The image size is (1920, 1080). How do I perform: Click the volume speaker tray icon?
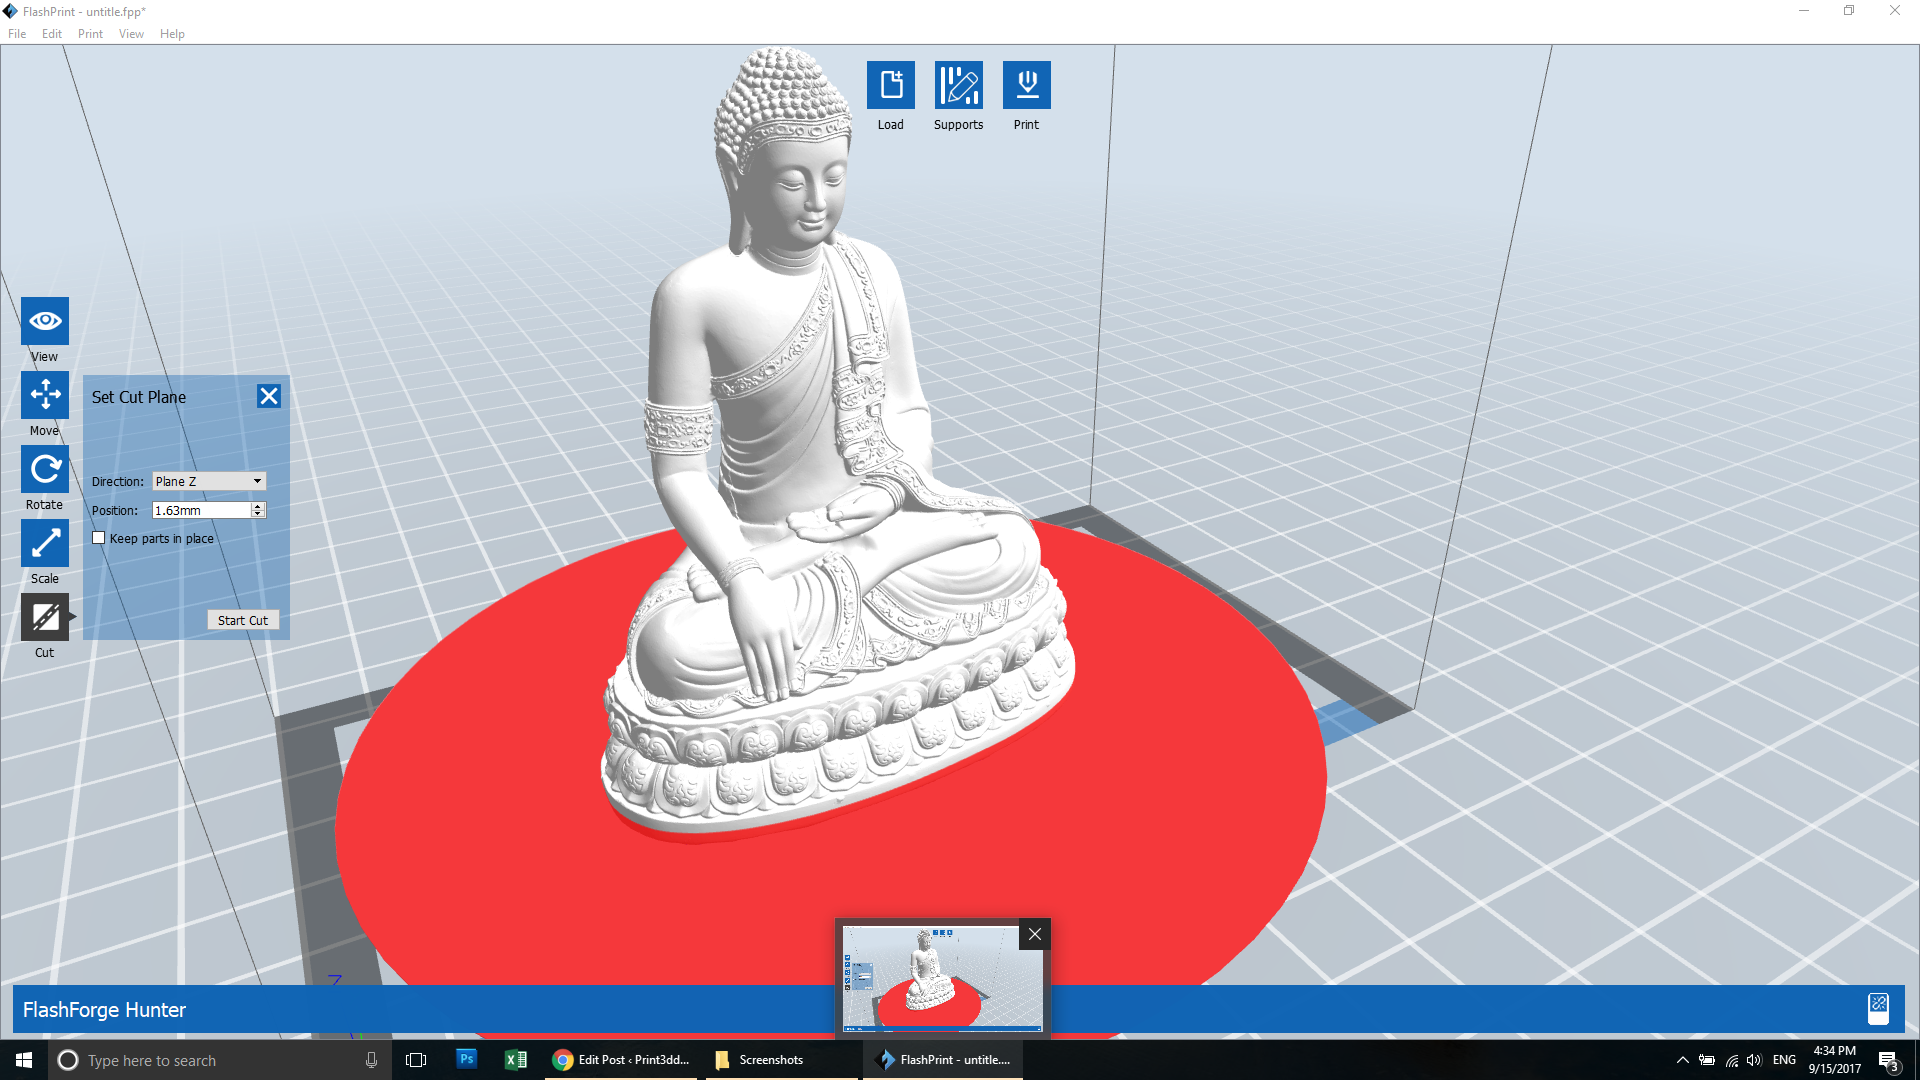tap(1754, 1060)
